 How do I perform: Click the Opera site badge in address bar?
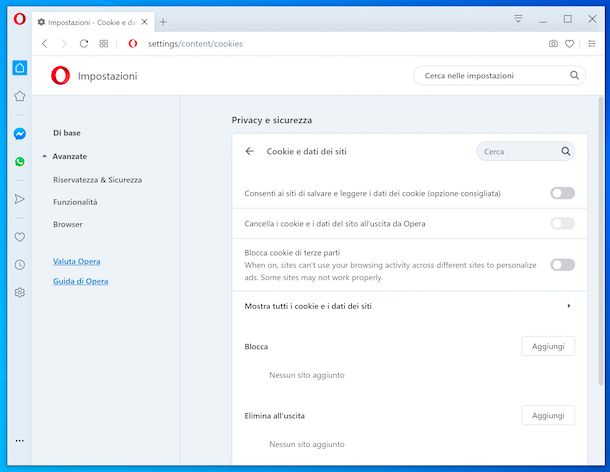click(x=133, y=44)
